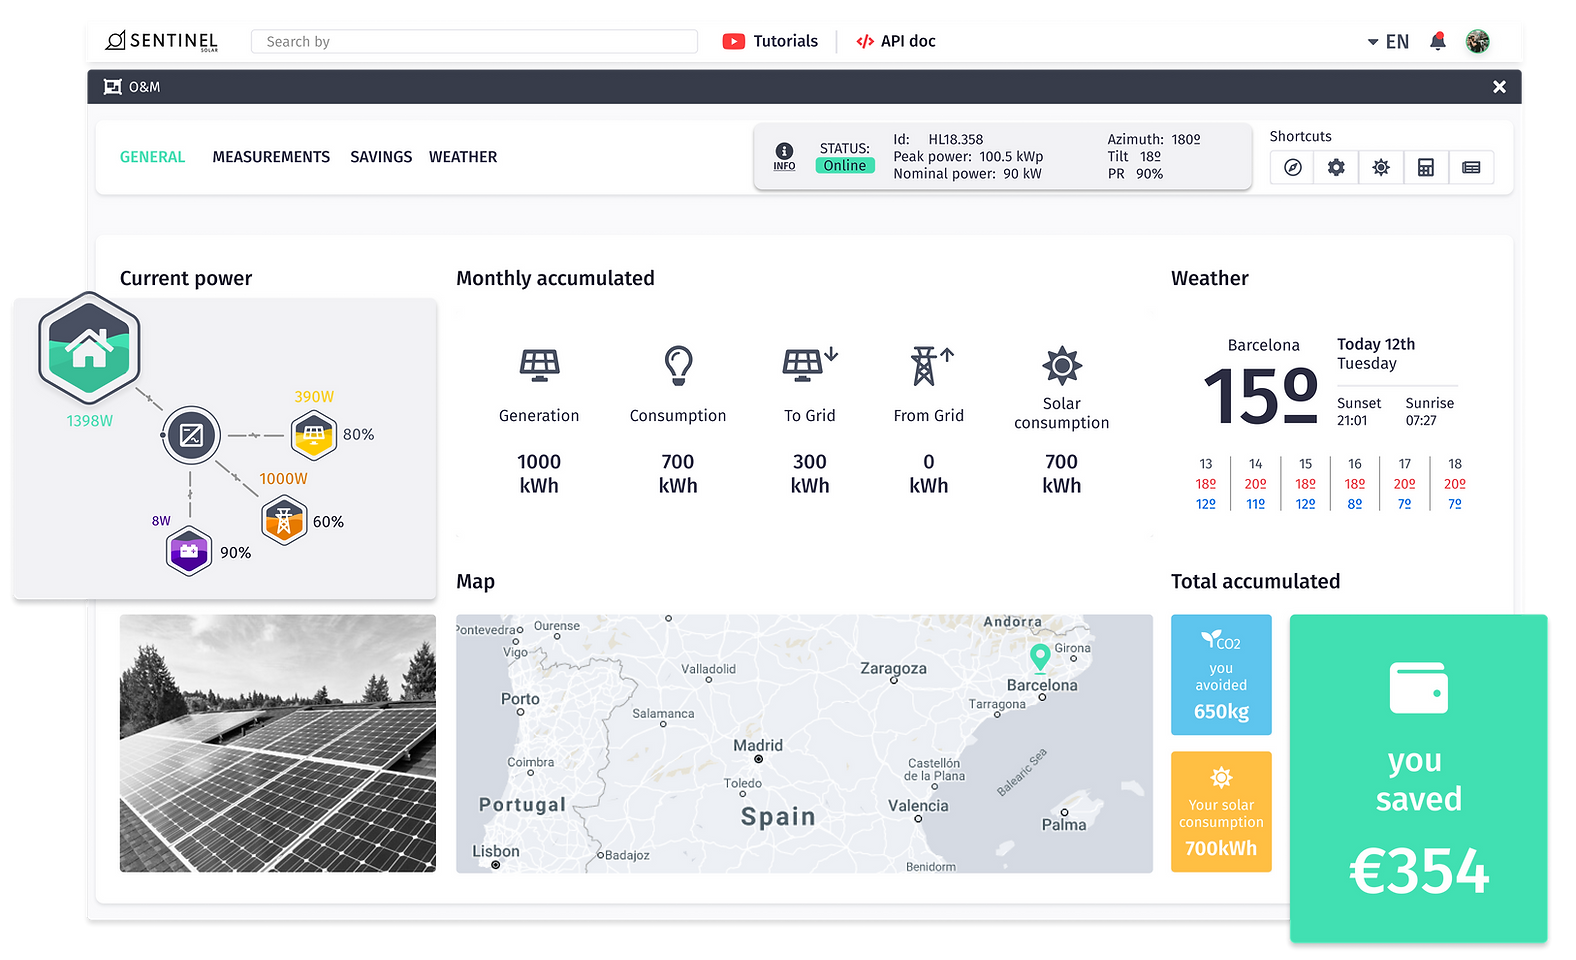Close the O&M panel
Screen dimensions: 1576x960
click(1499, 87)
